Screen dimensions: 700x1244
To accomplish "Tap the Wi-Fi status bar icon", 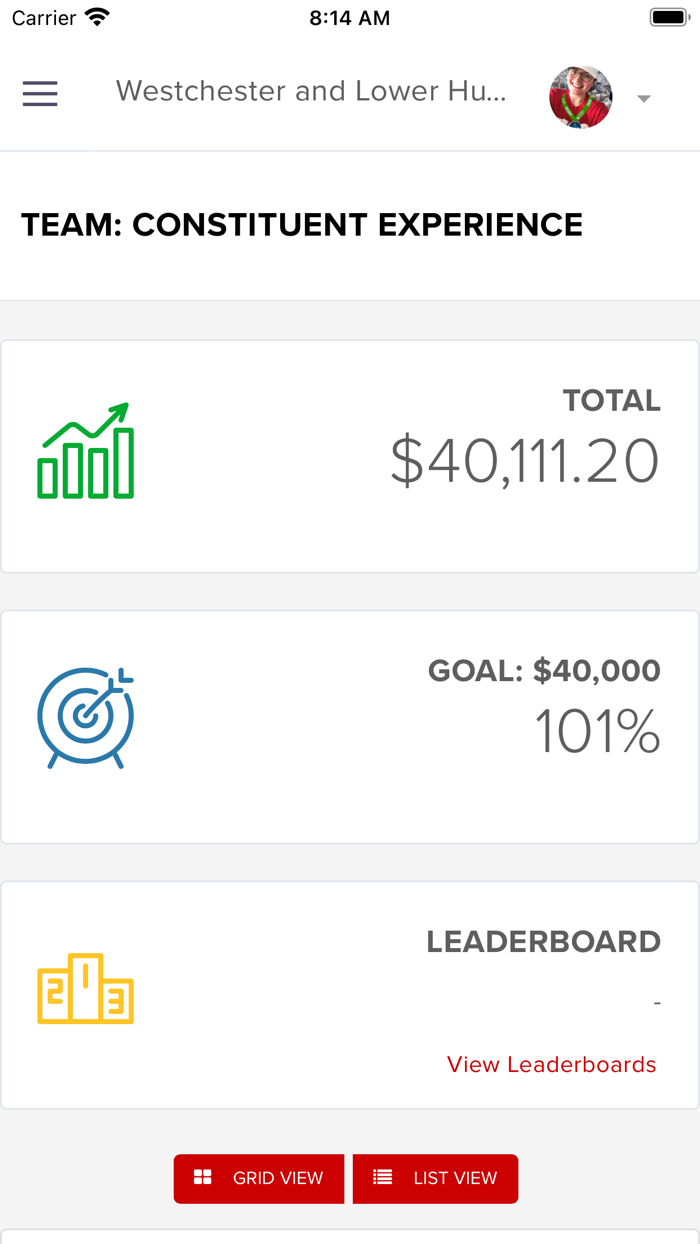I will pos(97,17).
